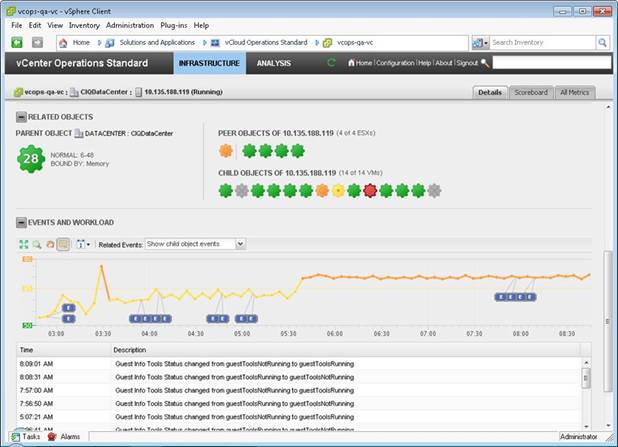Click the About link in header

pyautogui.click(x=444, y=63)
